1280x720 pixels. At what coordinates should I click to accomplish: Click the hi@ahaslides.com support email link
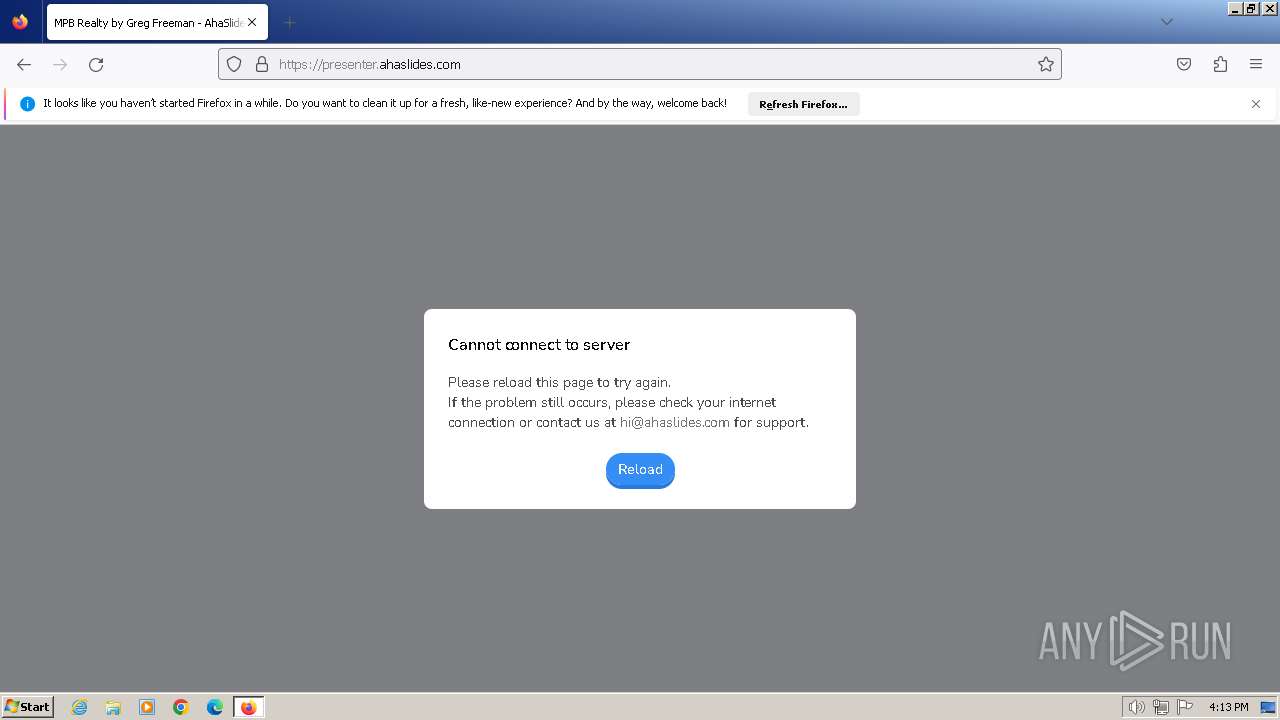[x=675, y=423]
